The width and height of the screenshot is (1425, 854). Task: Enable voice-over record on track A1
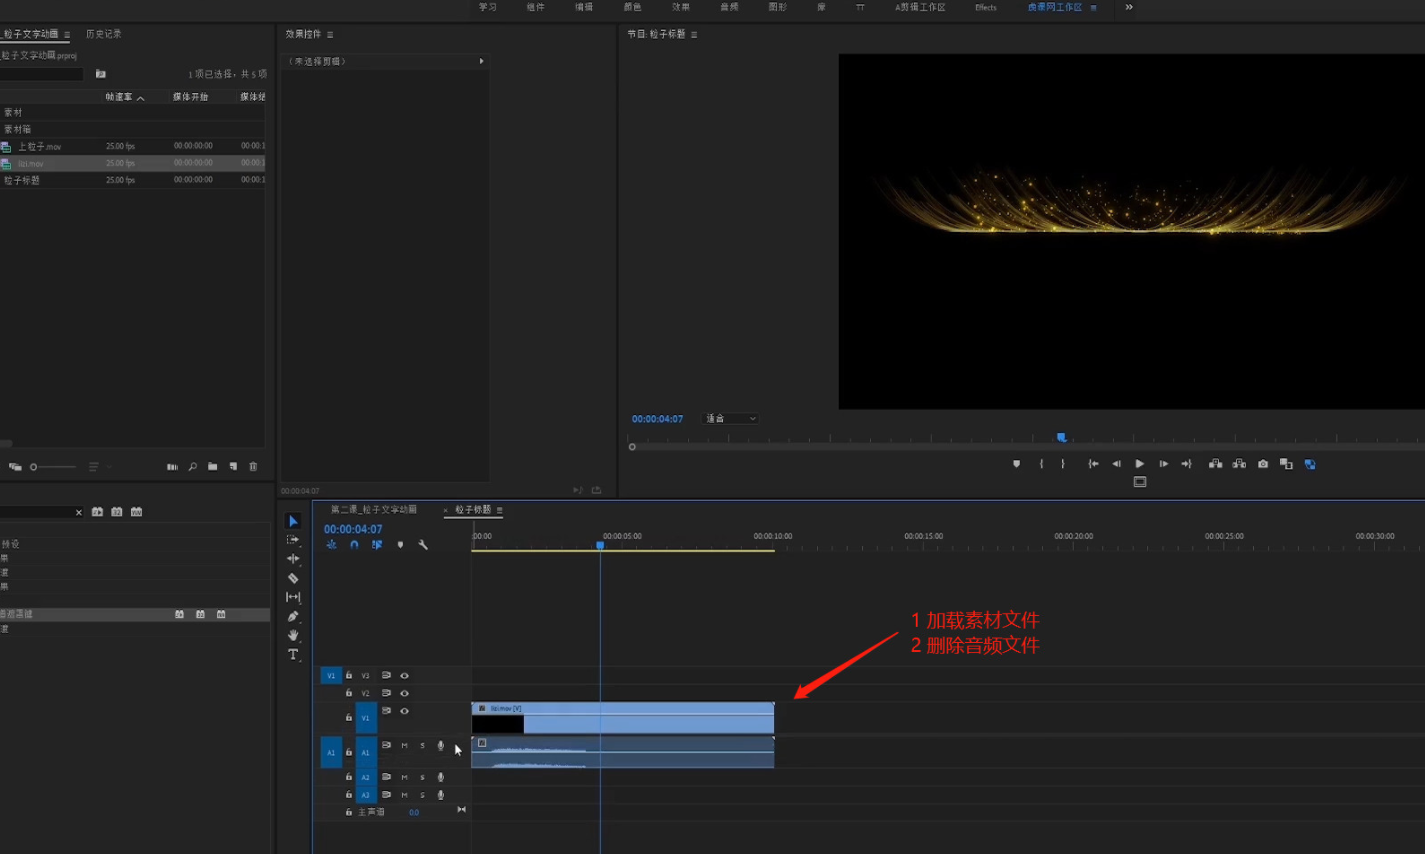coord(440,745)
